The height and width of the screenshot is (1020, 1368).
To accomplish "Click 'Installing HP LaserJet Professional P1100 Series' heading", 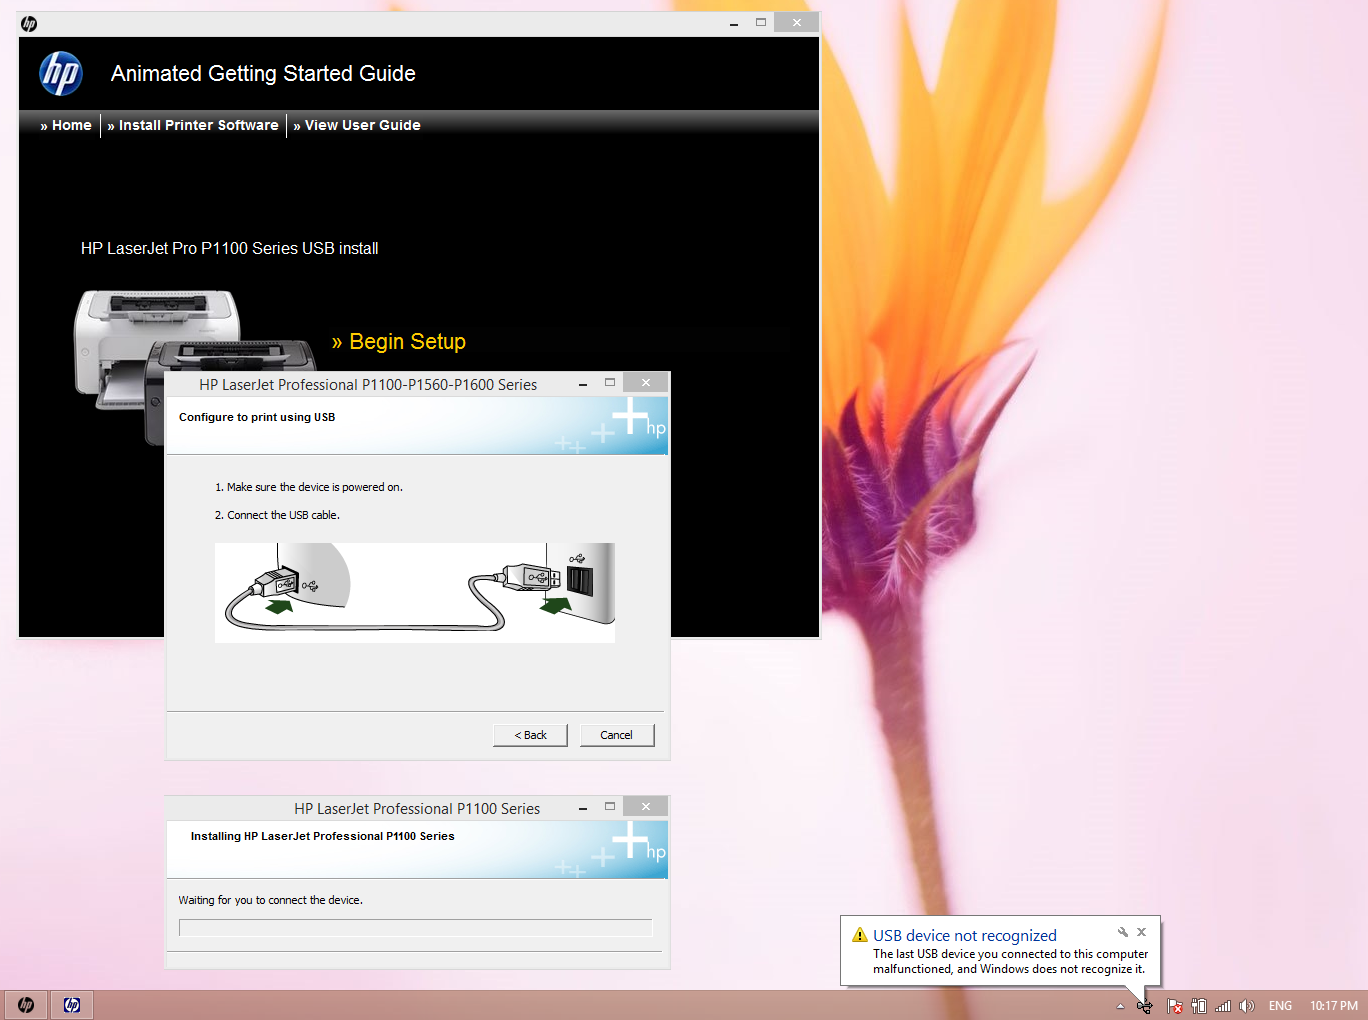I will [x=322, y=836].
